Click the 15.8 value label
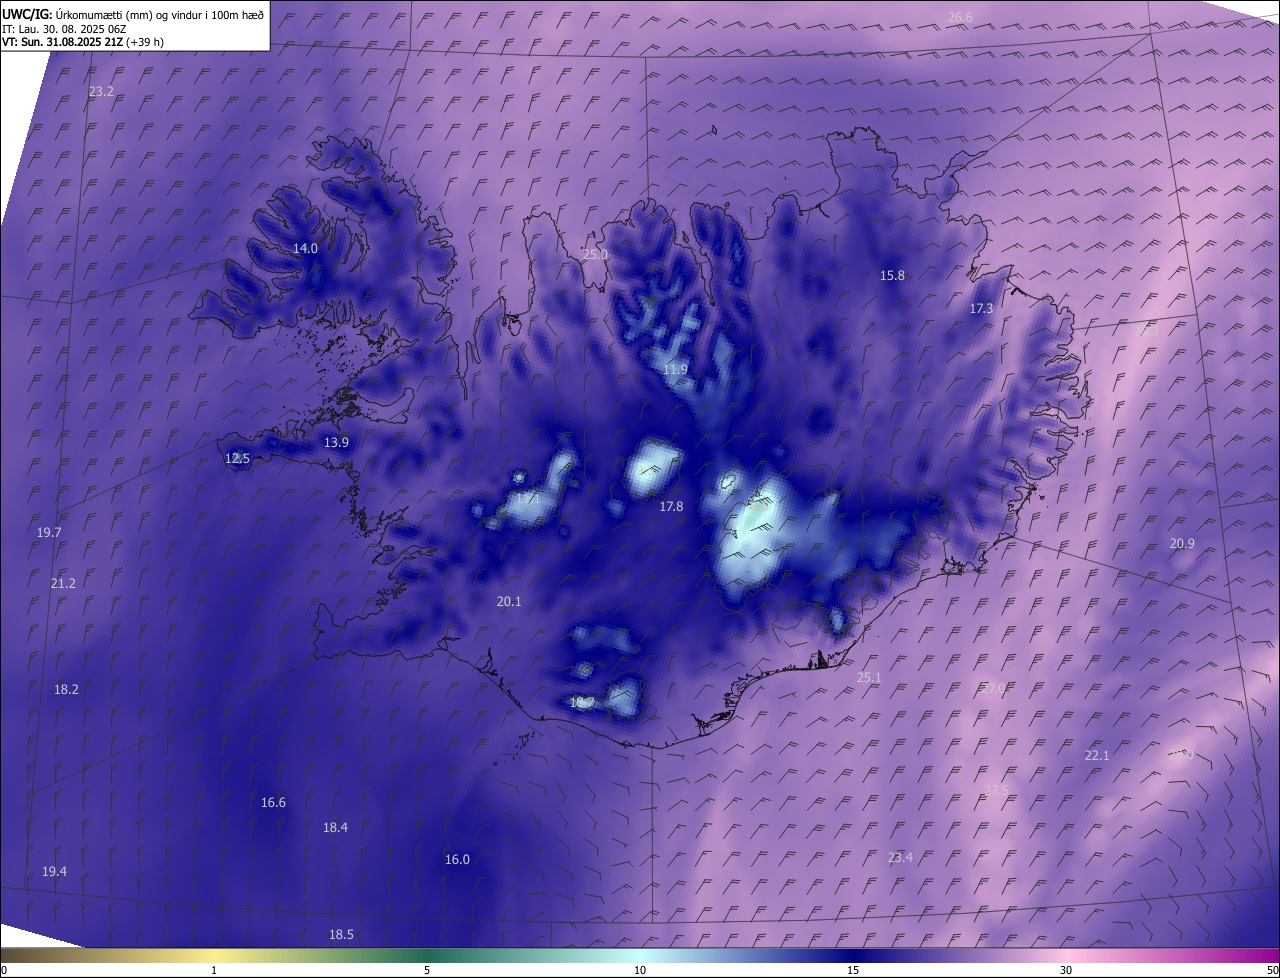This screenshot has width=1280, height=978. coord(892,275)
